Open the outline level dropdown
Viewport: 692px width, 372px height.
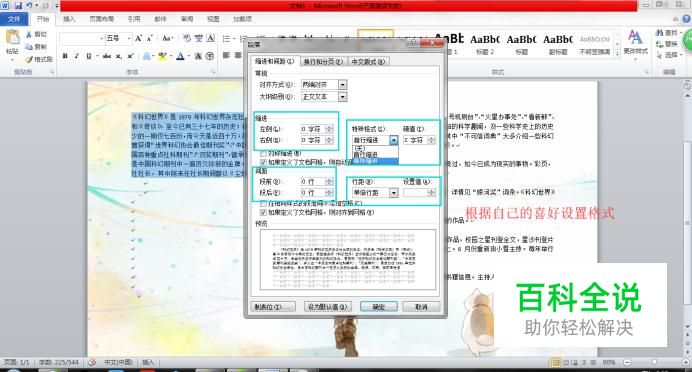pyautogui.click(x=342, y=96)
